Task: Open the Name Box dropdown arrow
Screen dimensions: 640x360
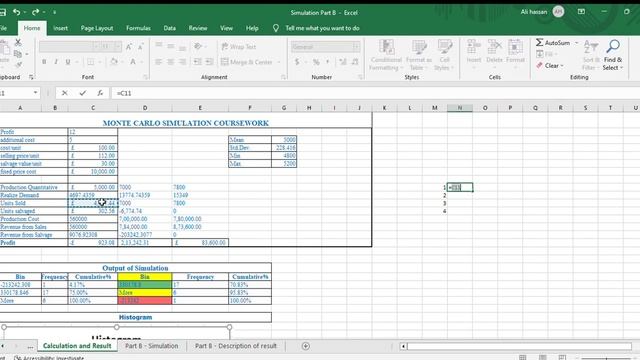Action: point(36,93)
